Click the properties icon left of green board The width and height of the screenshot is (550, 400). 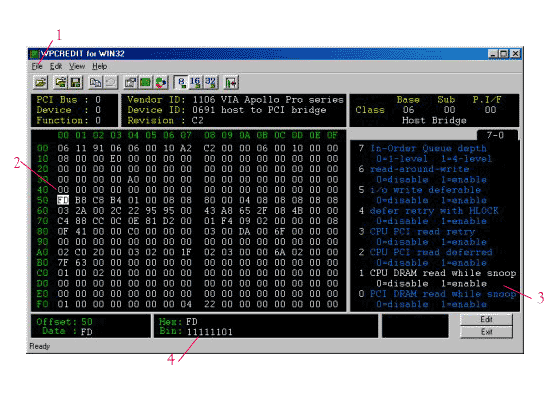point(130,83)
